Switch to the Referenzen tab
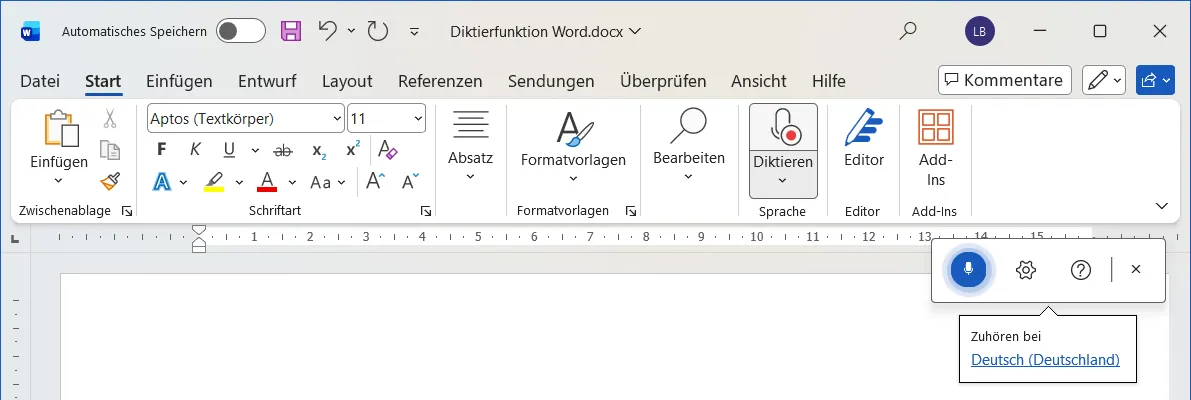Image resolution: width=1191 pixels, height=400 pixels. 440,80
